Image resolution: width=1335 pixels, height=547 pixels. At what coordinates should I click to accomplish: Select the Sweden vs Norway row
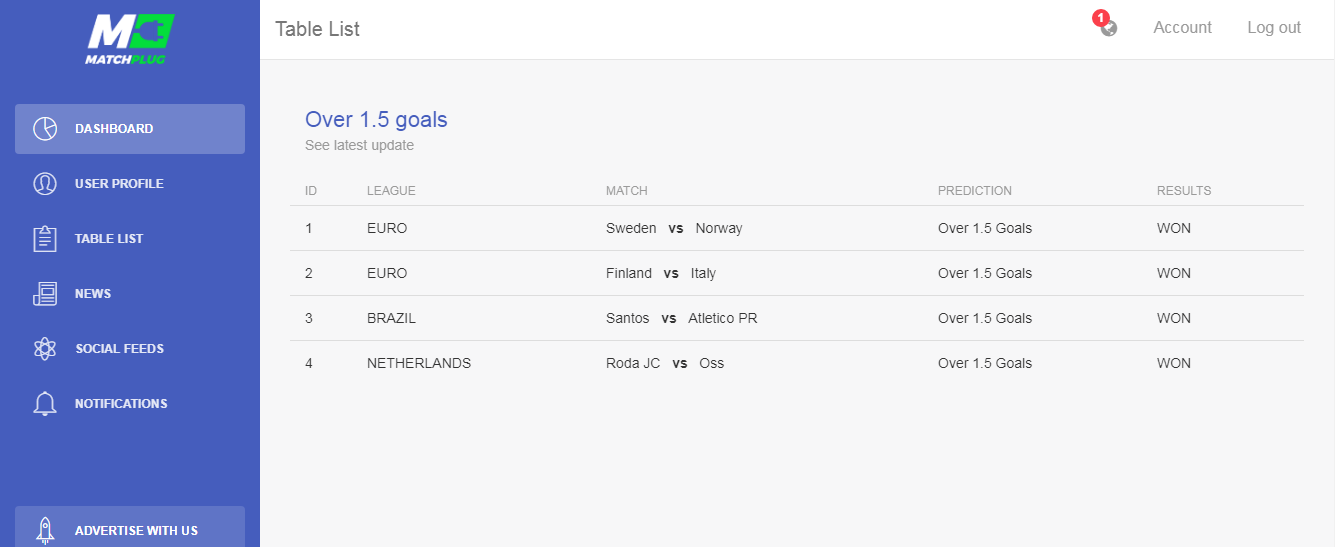click(797, 228)
